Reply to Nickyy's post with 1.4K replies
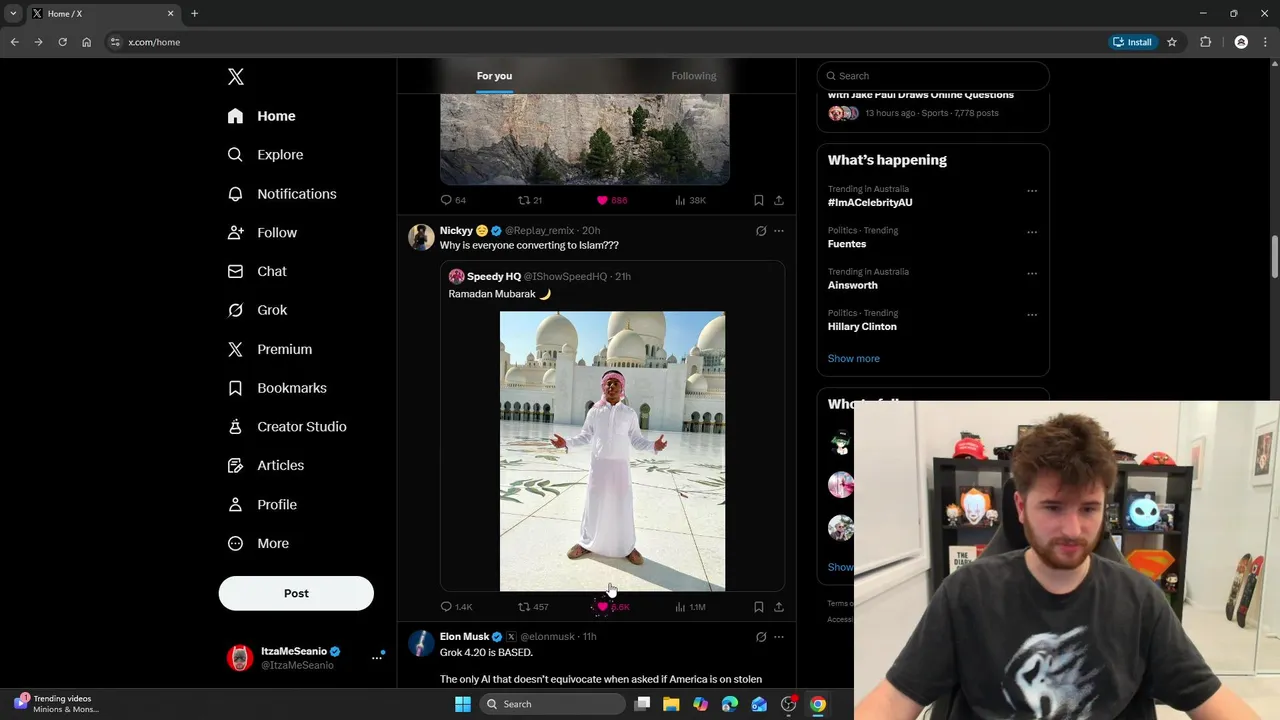This screenshot has height=720, width=1280. [x=456, y=607]
